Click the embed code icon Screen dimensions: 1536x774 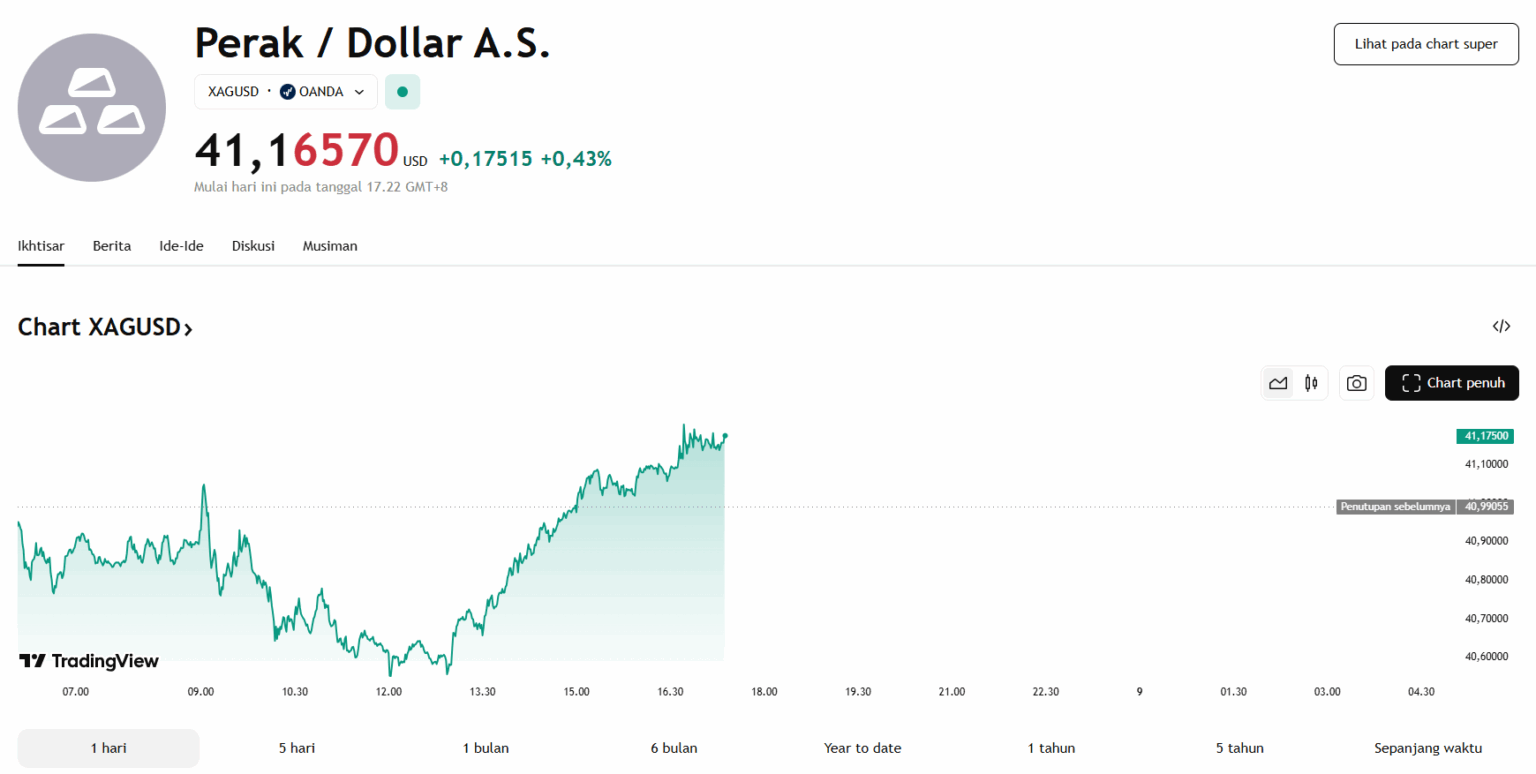(1500, 326)
